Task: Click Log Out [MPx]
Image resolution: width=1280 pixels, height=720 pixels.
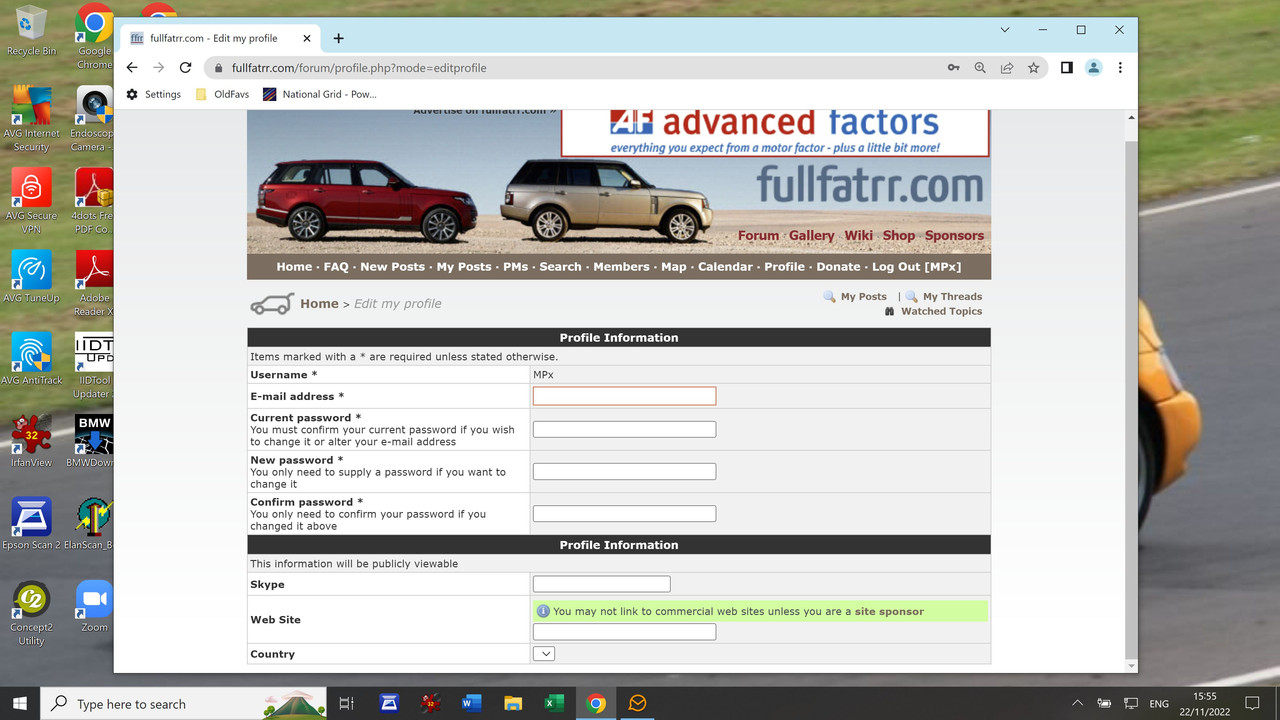Action: (916, 267)
